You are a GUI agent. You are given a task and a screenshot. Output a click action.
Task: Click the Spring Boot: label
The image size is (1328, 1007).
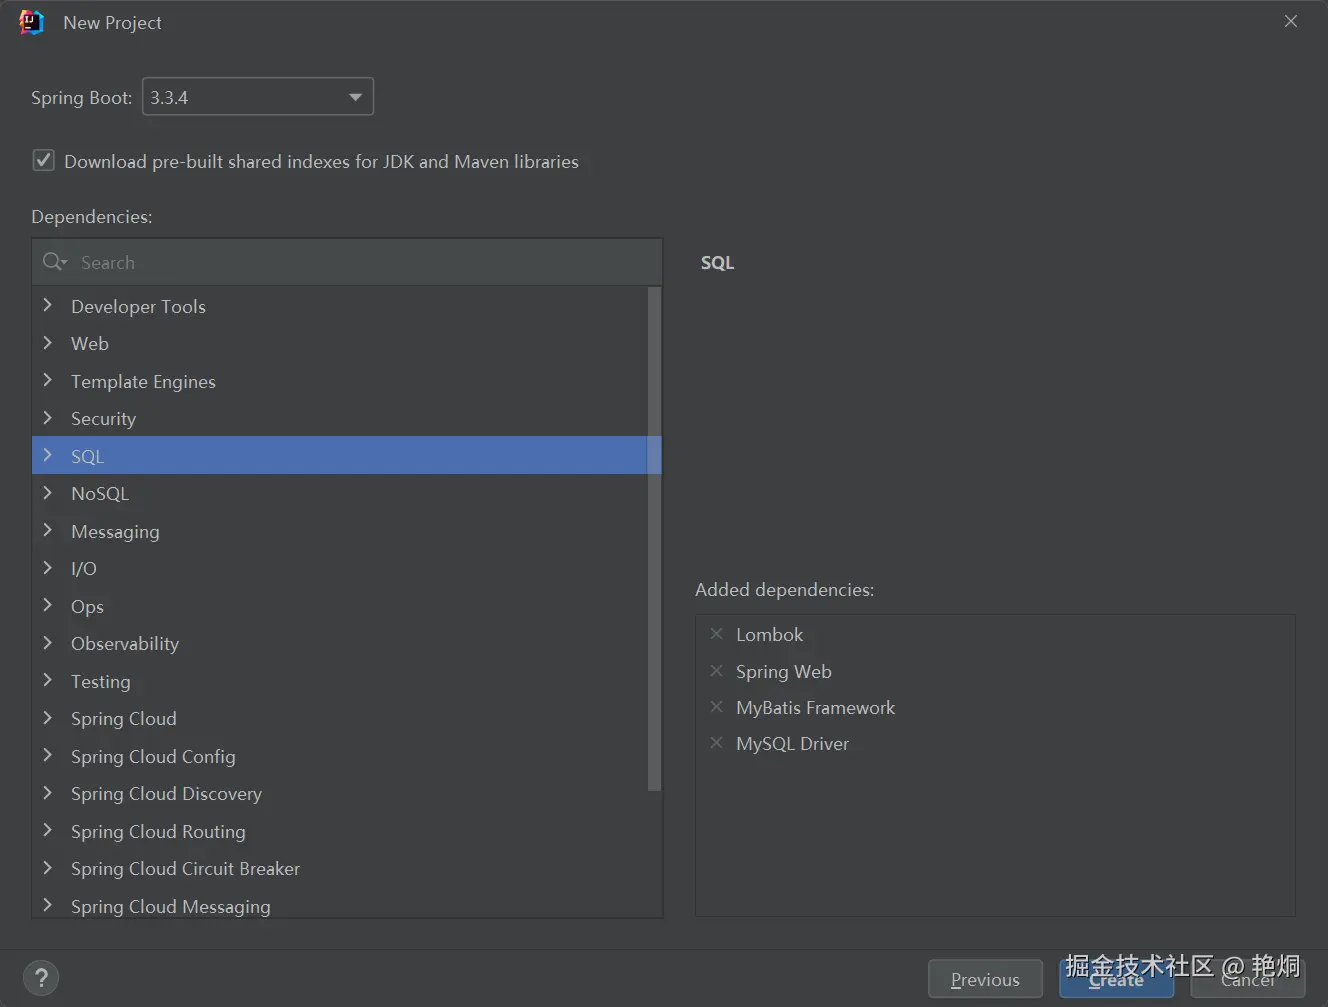81,97
